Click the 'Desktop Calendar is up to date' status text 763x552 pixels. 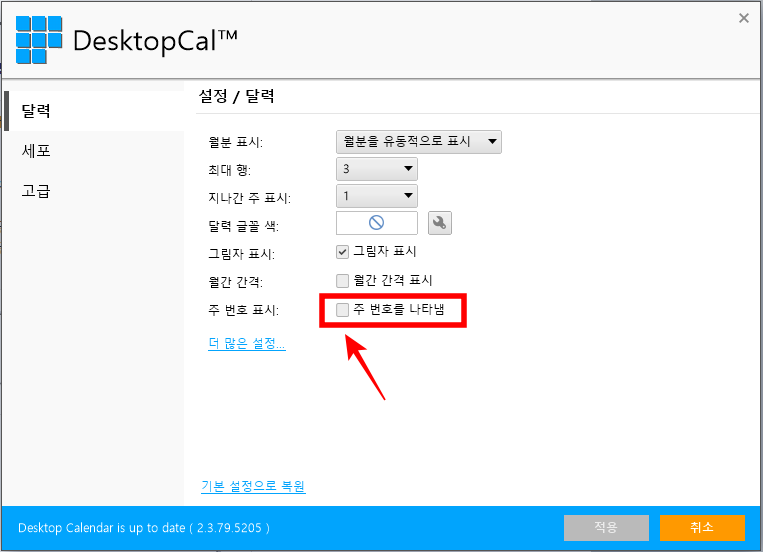[144, 528]
